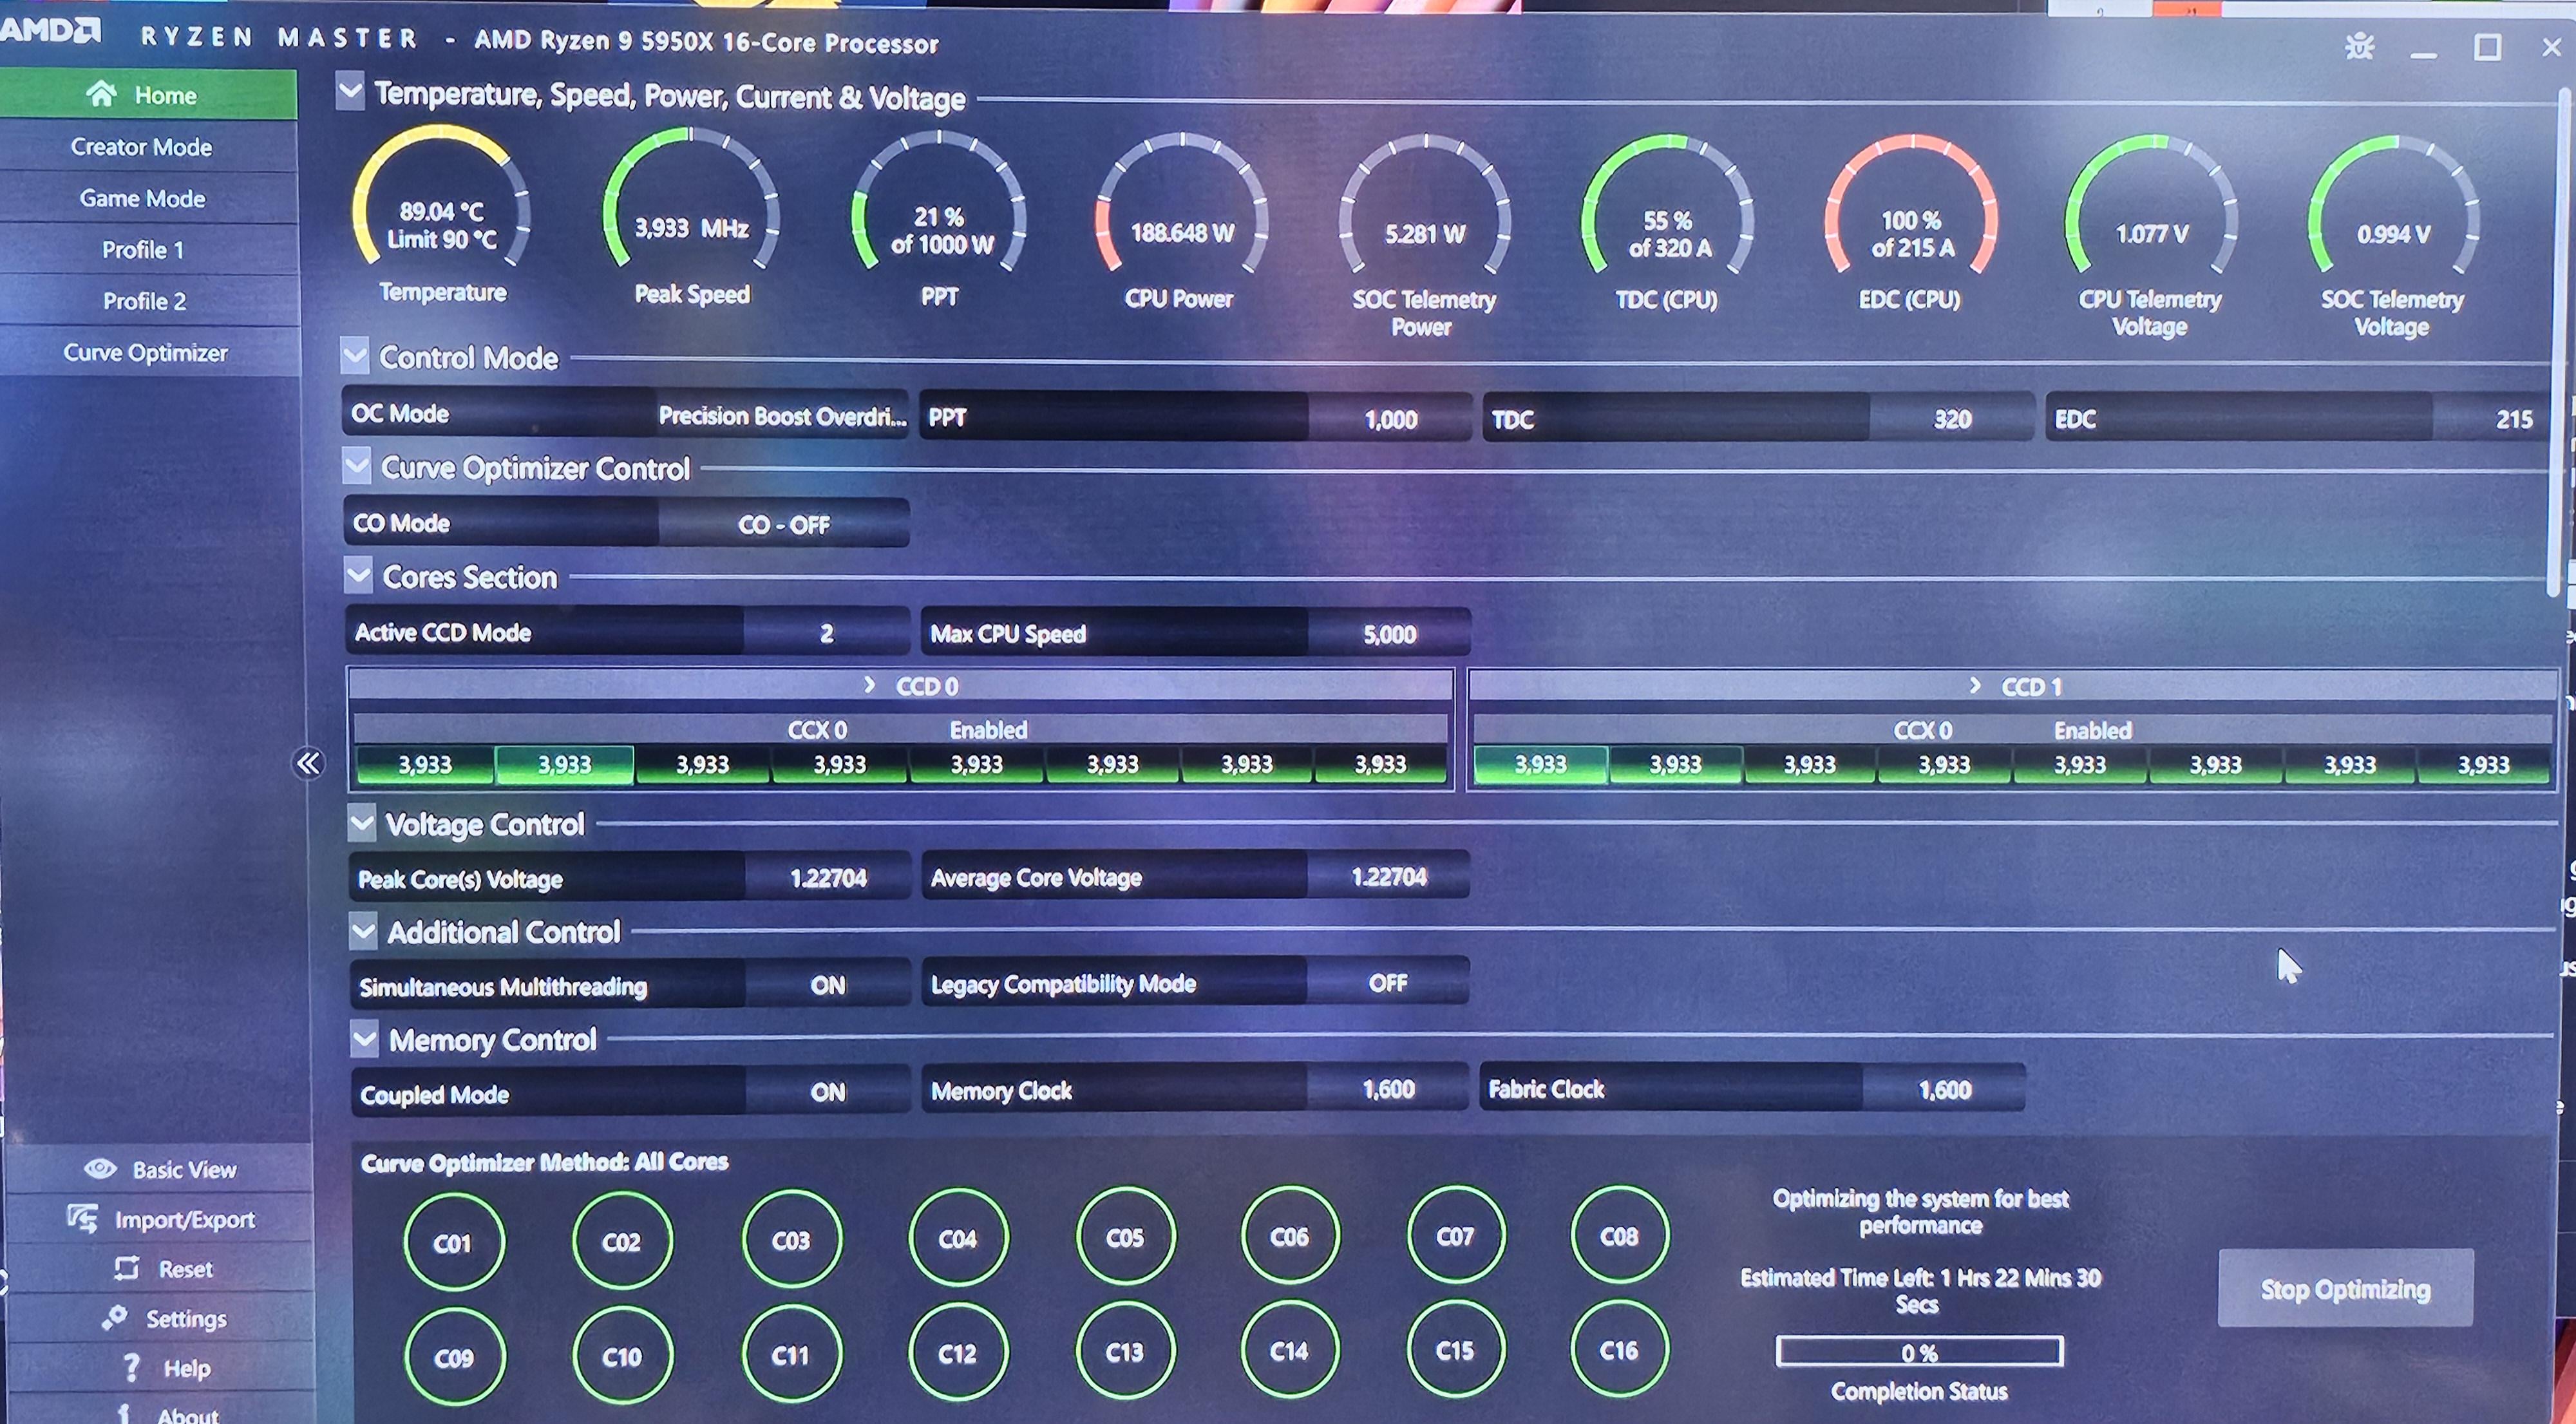
Task: Collapse the Curve Optimizer Control section
Action: pyautogui.click(x=356, y=465)
